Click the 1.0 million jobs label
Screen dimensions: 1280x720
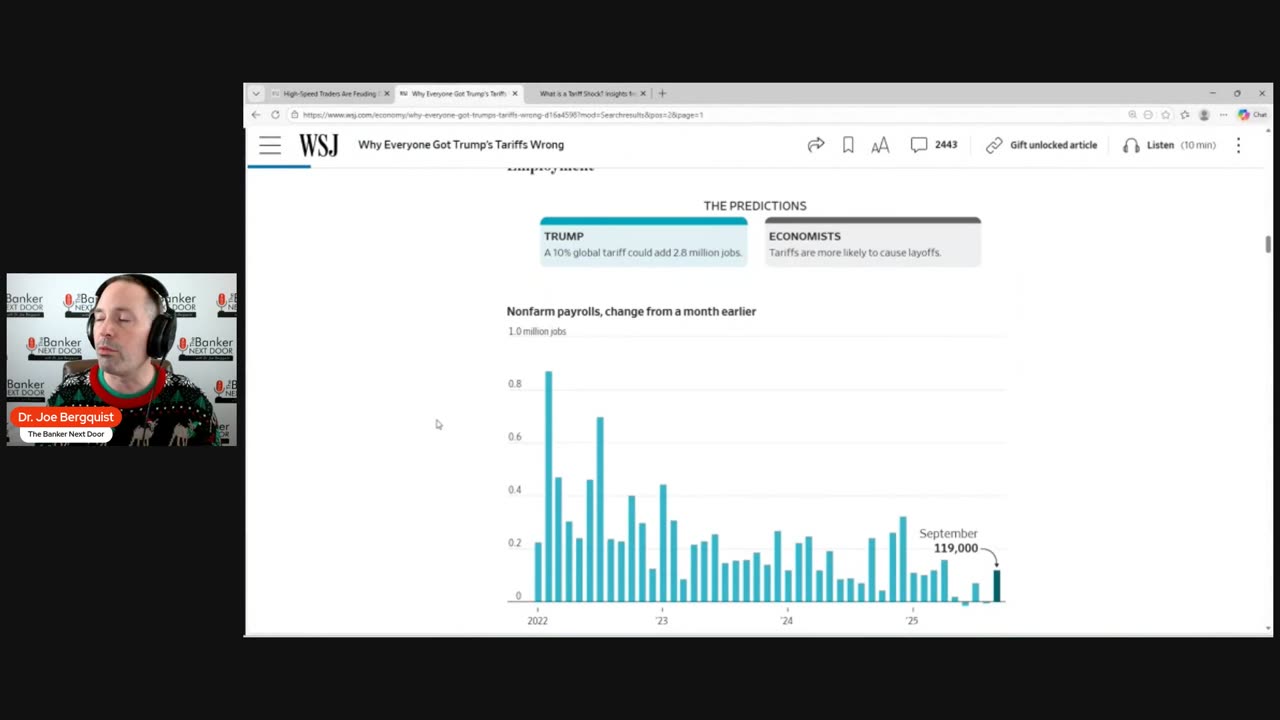pos(537,331)
